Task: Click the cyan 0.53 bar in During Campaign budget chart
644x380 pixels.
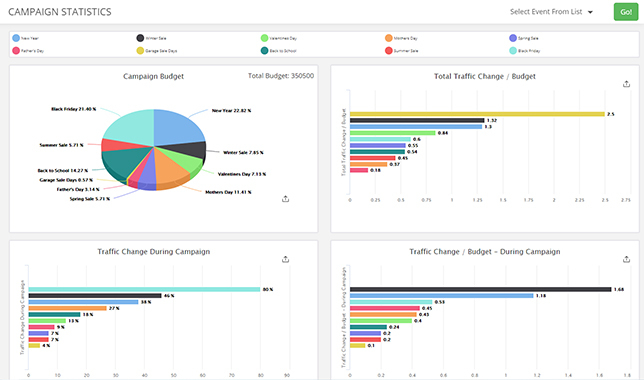Action: click(x=391, y=302)
